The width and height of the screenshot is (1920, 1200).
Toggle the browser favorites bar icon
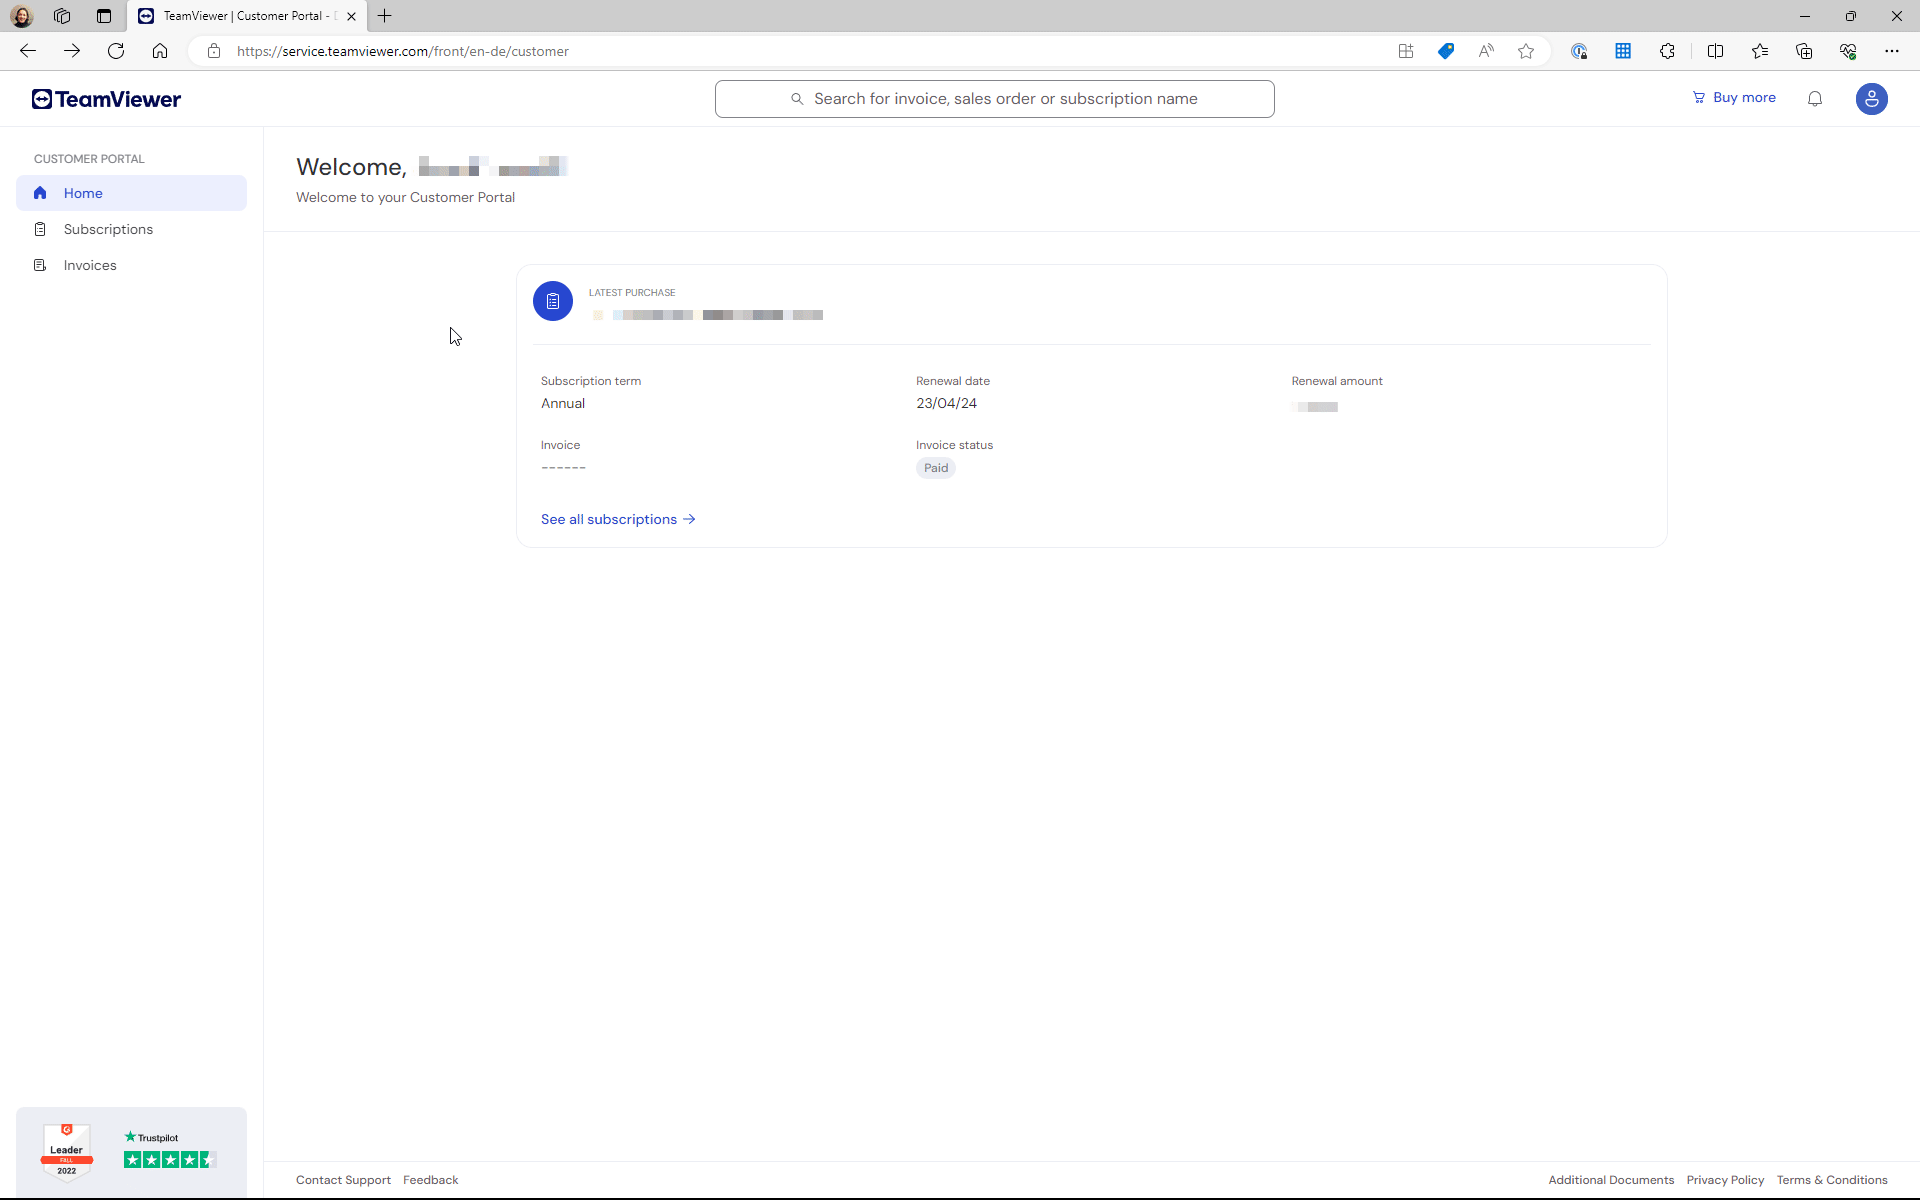pyautogui.click(x=1760, y=51)
